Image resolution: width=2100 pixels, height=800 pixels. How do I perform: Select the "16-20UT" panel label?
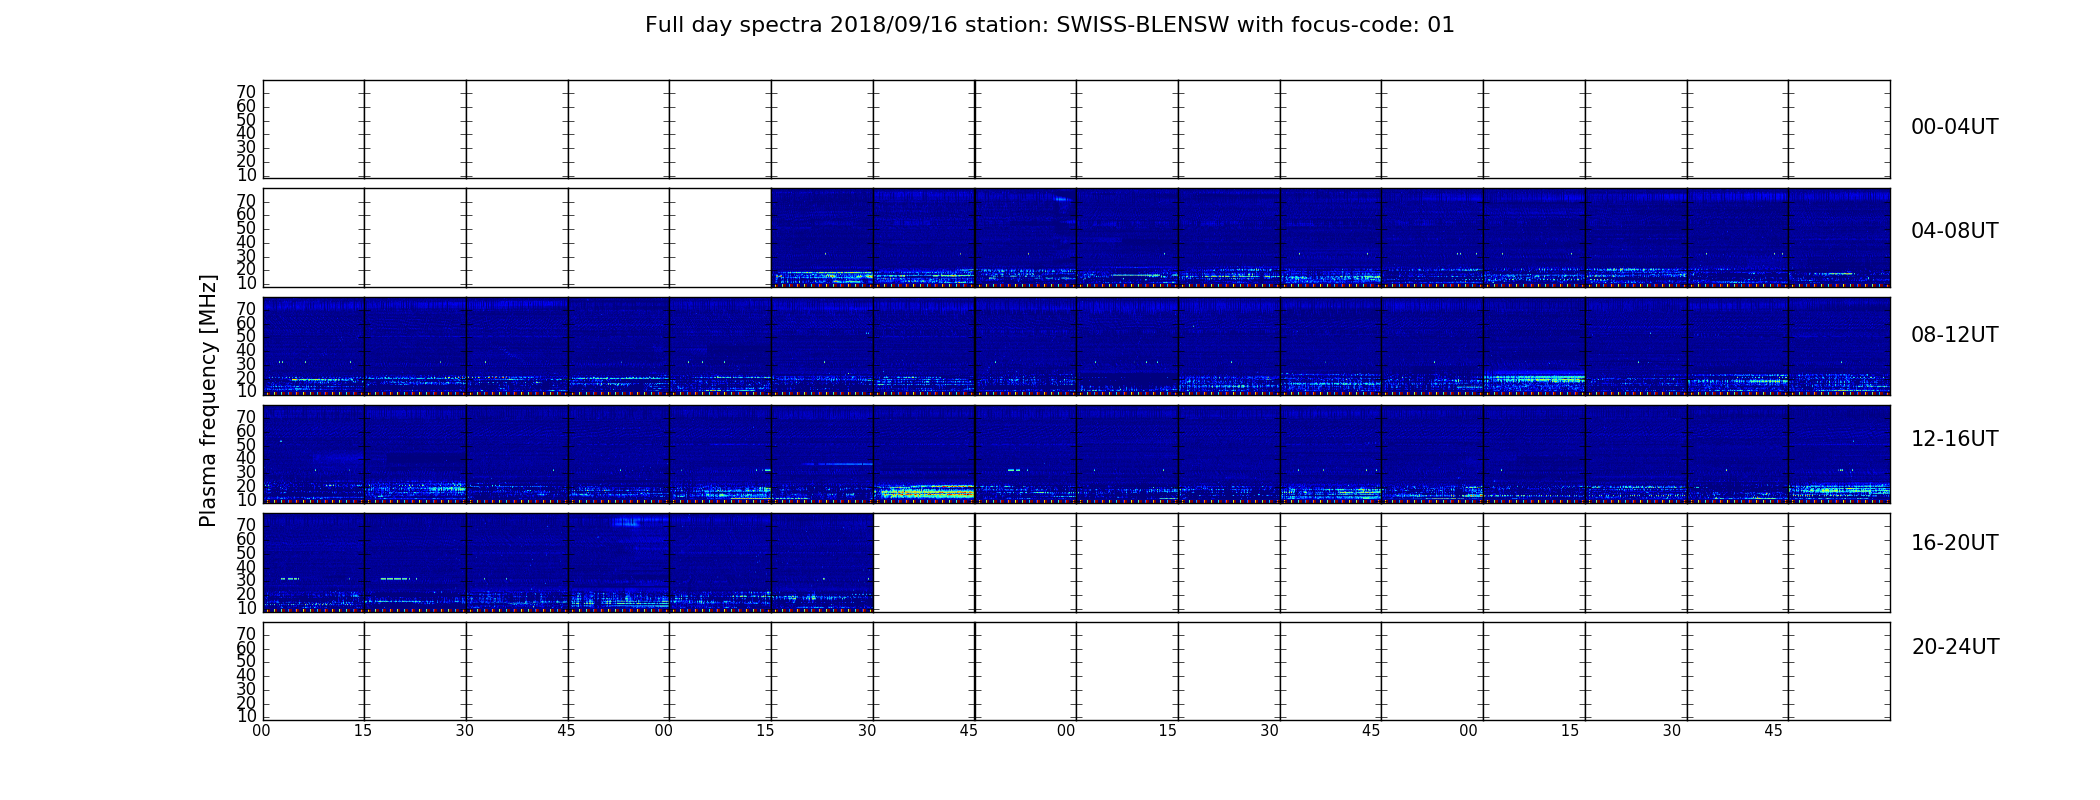(x=1954, y=543)
